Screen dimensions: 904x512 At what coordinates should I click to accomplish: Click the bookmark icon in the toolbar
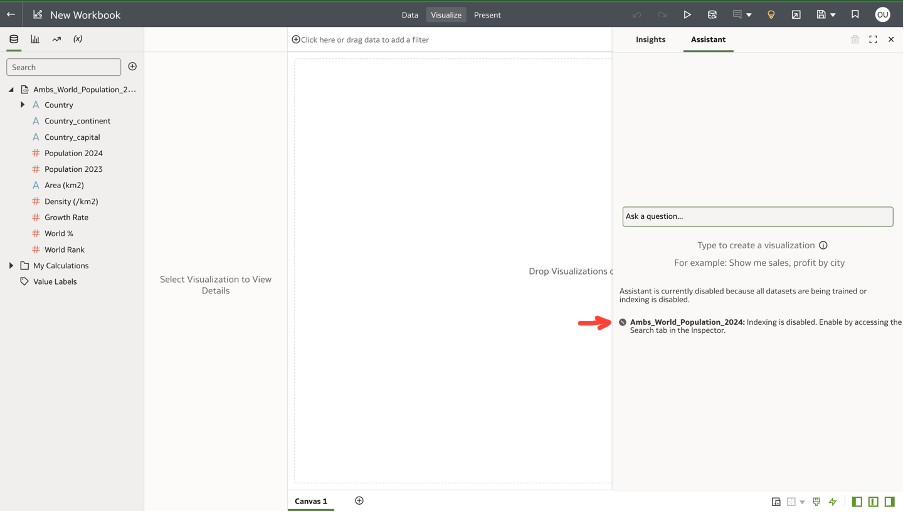tap(856, 15)
